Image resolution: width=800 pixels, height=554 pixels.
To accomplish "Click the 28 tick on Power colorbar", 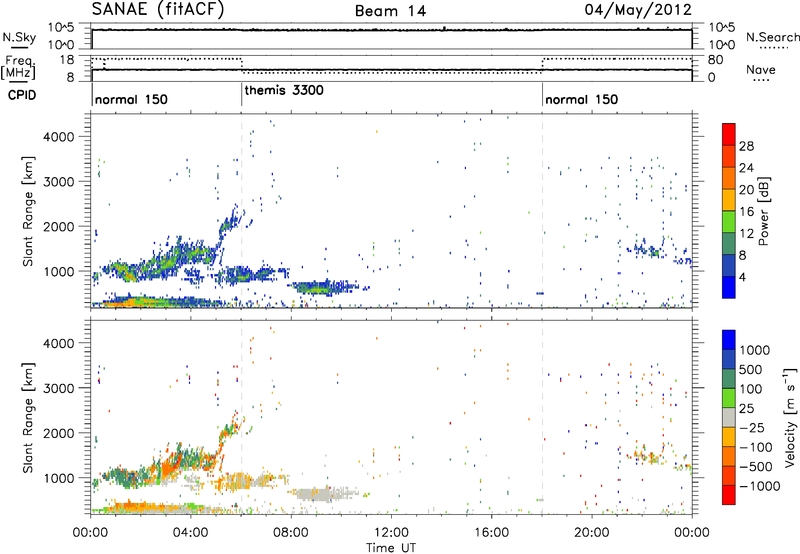I will 746,146.
